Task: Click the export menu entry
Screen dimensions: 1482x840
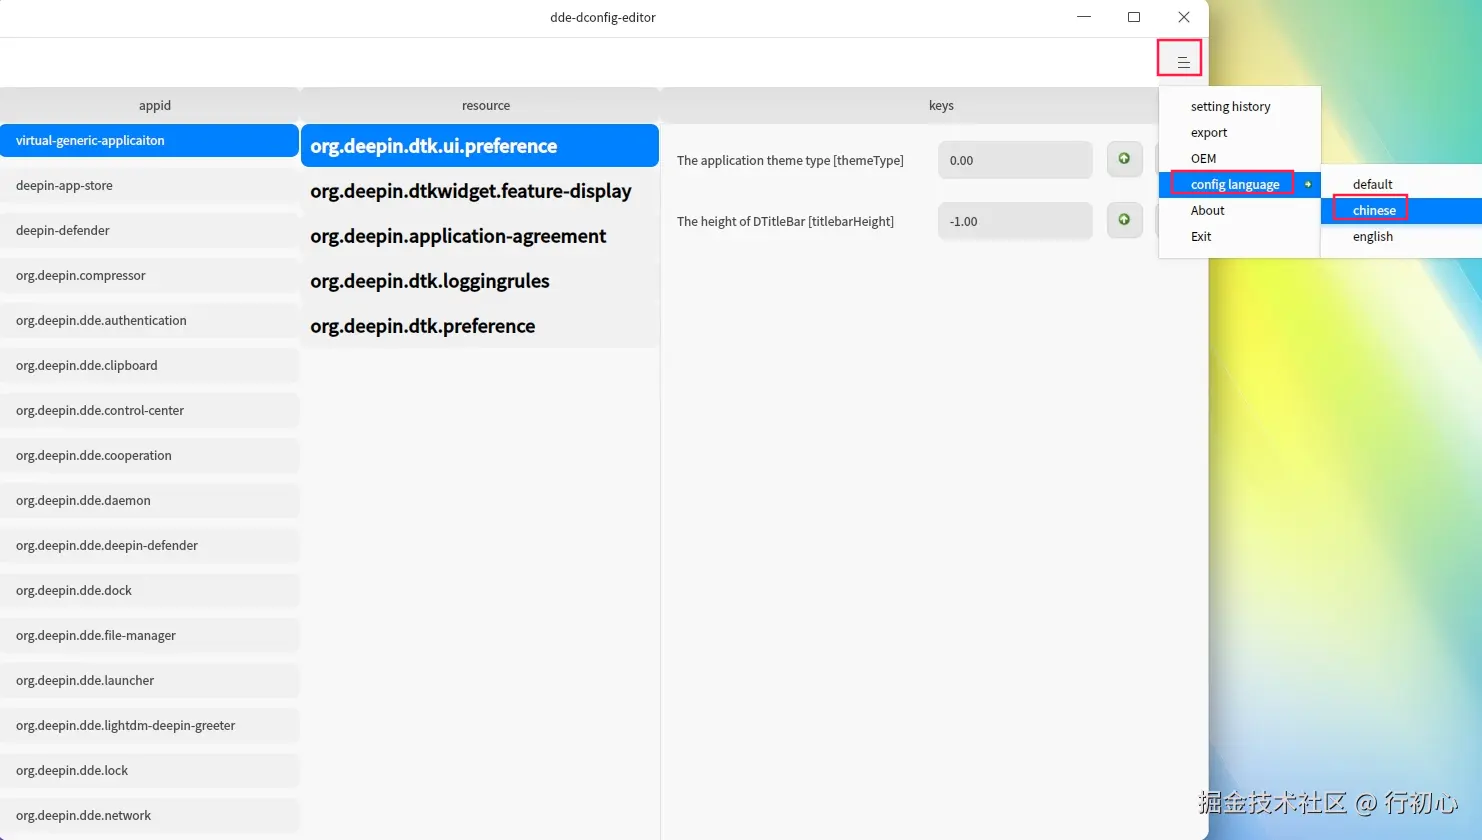Action: pyautogui.click(x=1209, y=132)
